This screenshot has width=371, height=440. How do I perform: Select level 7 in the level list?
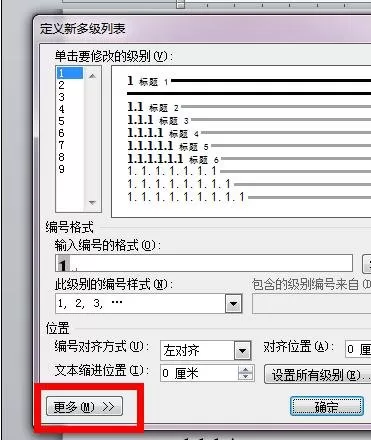[70, 145]
